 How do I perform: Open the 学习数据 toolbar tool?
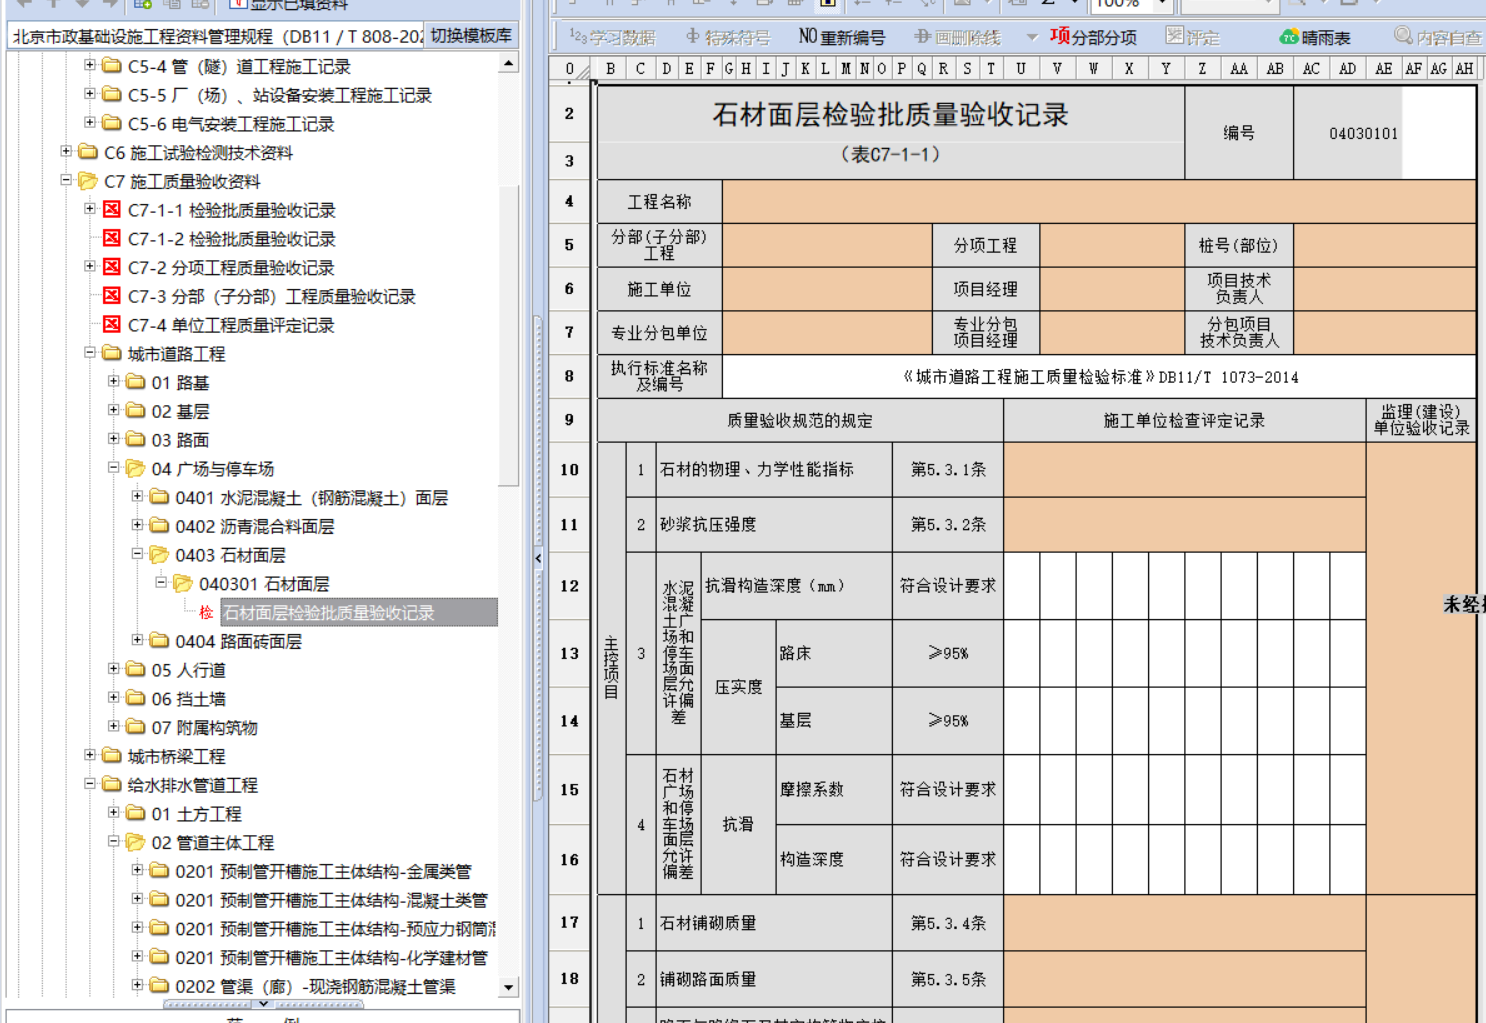pyautogui.click(x=612, y=37)
